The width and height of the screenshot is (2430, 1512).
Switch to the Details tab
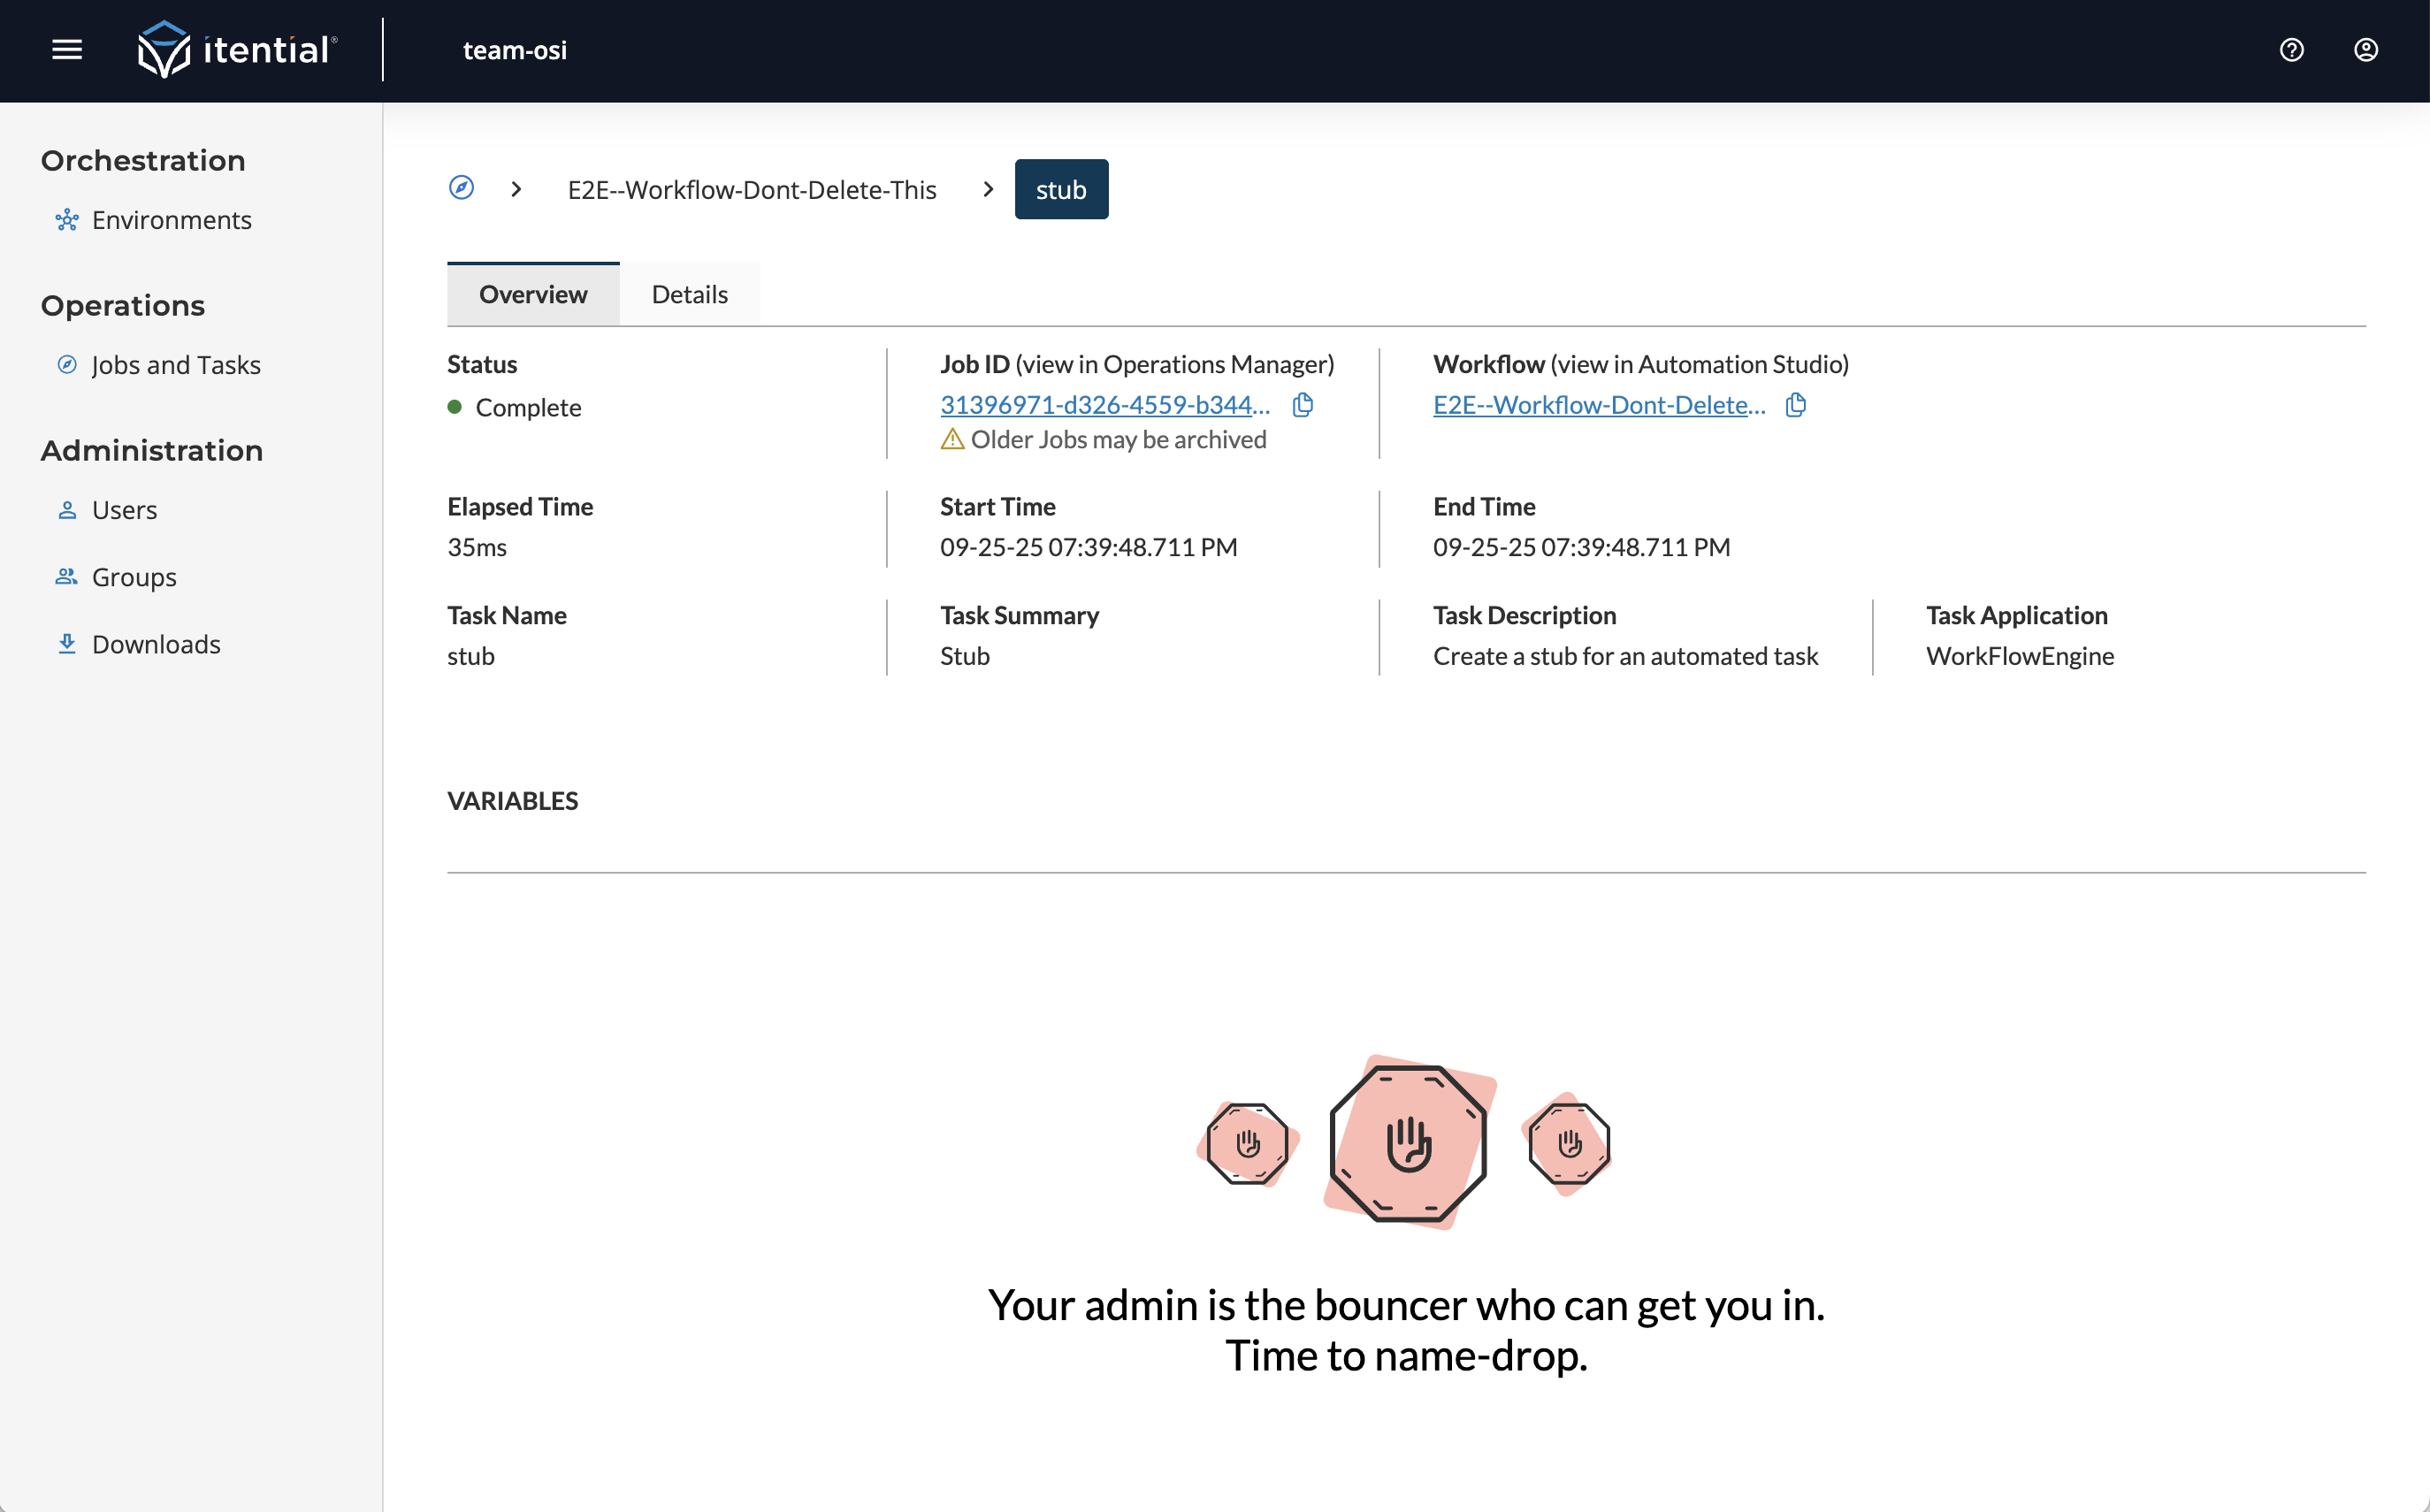click(689, 294)
